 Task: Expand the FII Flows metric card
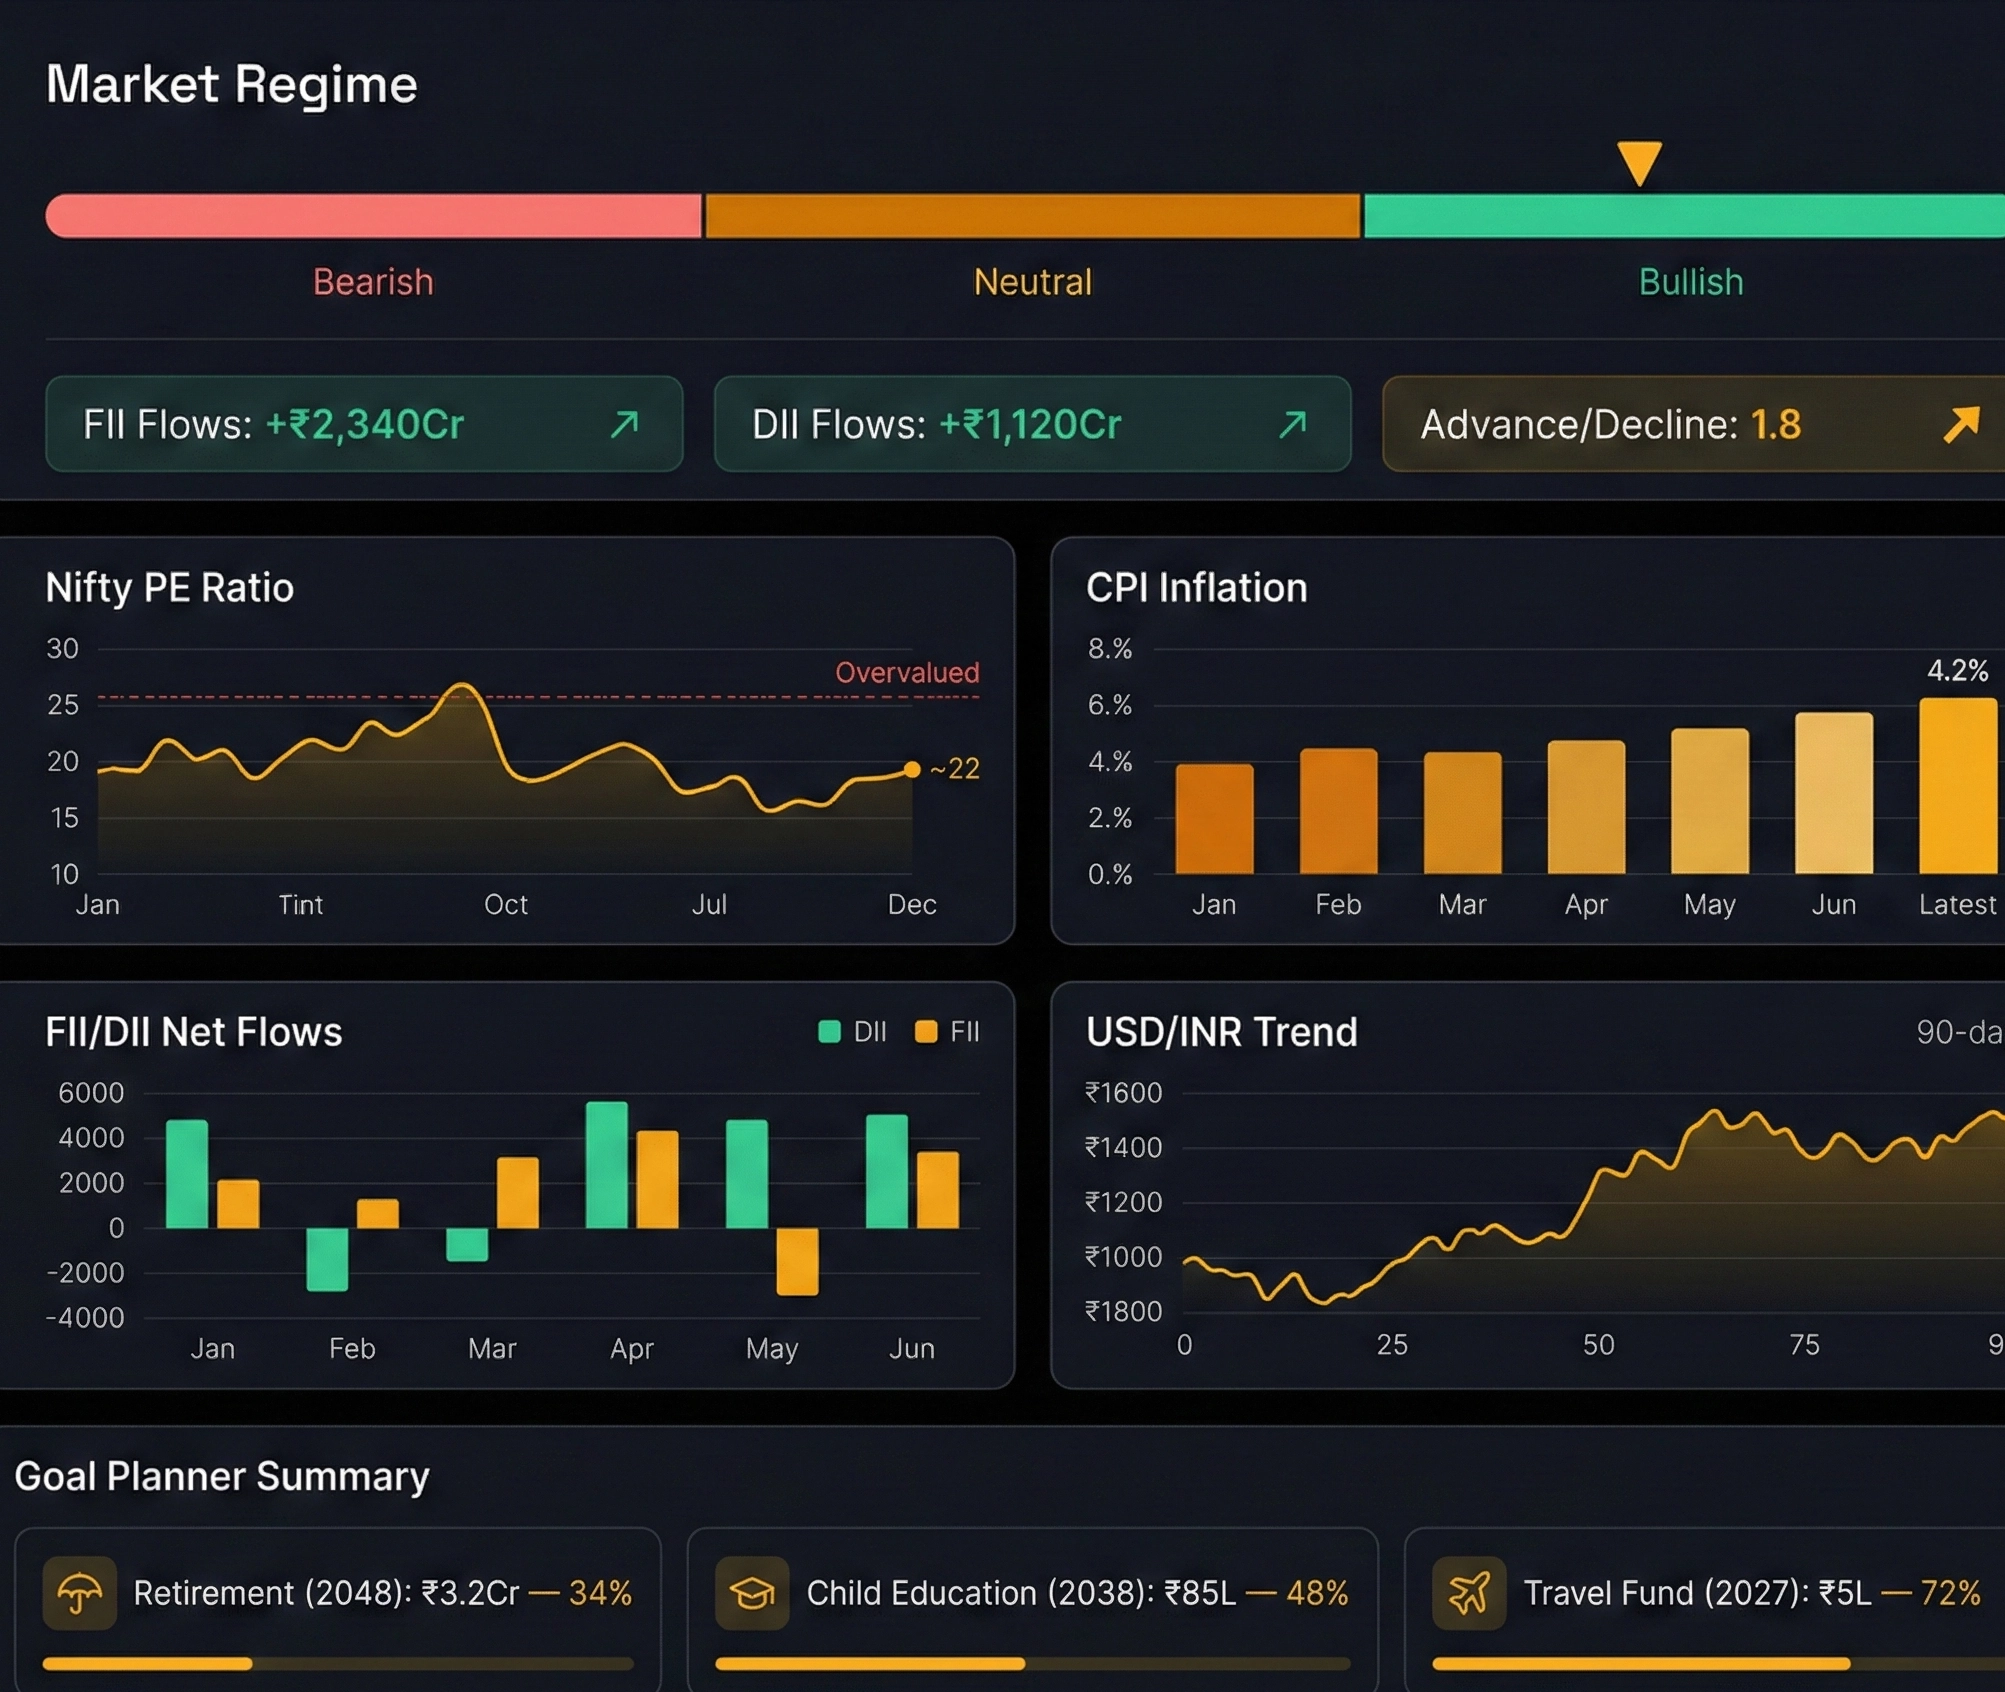[x=365, y=425]
